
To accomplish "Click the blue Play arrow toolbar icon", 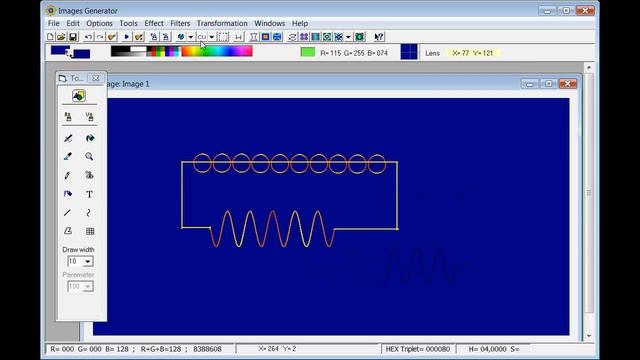I will pyautogui.click(x=127, y=37).
